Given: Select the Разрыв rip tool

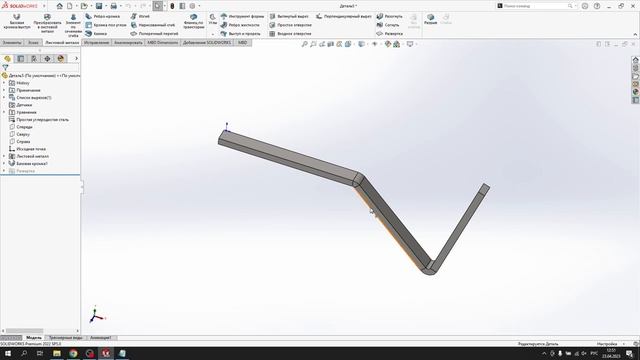Looking at the screenshot, I should (x=430, y=19).
